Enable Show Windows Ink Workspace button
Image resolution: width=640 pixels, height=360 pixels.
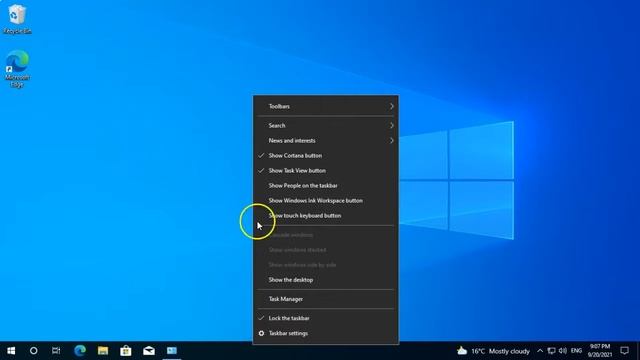point(326,201)
